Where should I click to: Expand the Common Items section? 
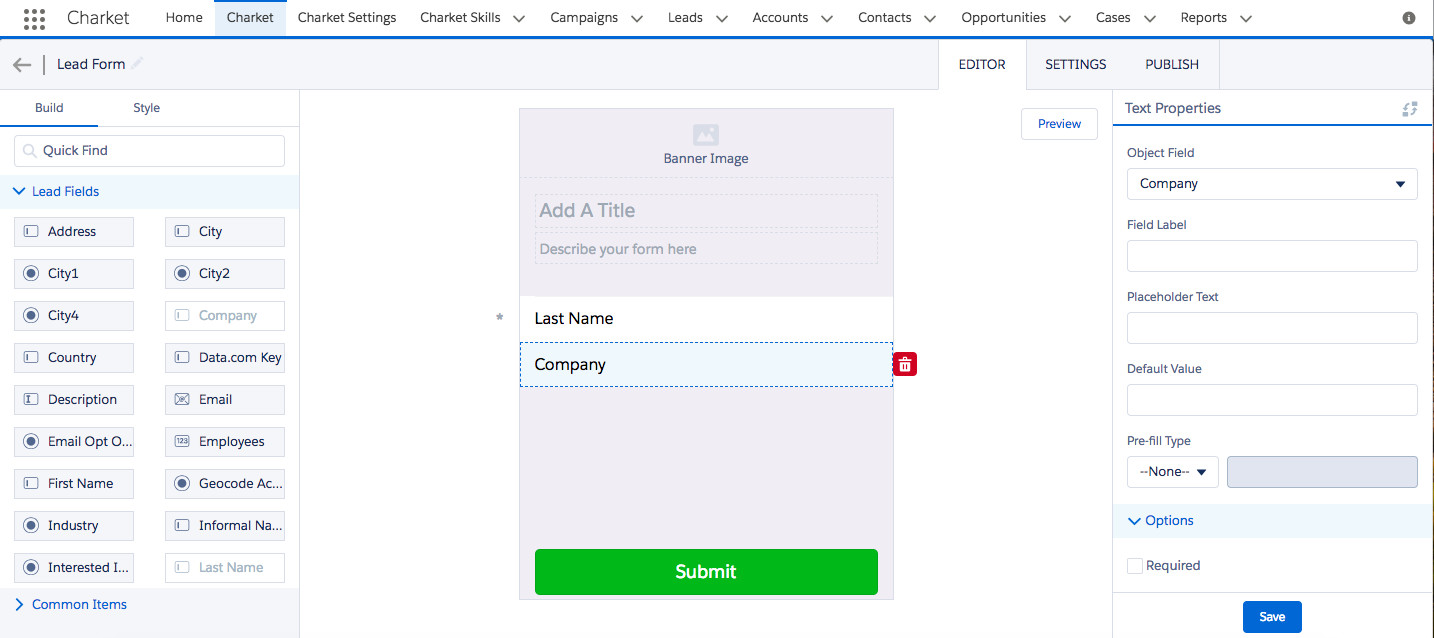point(20,605)
